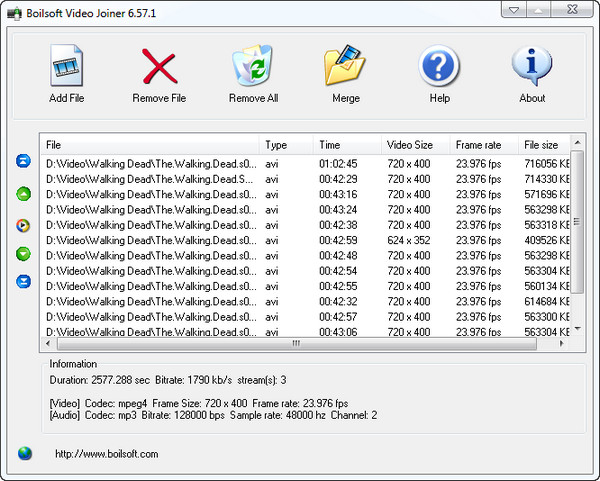Image resolution: width=600 pixels, height=481 pixels.
Task: Click the 560134 KB file size cell
Action: click(x=547, y=286)
